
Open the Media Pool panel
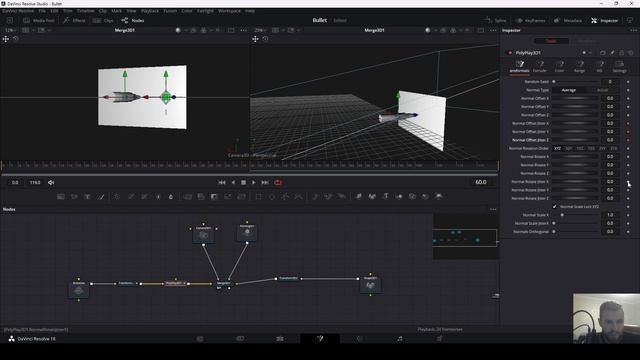[x=38, y=20]
